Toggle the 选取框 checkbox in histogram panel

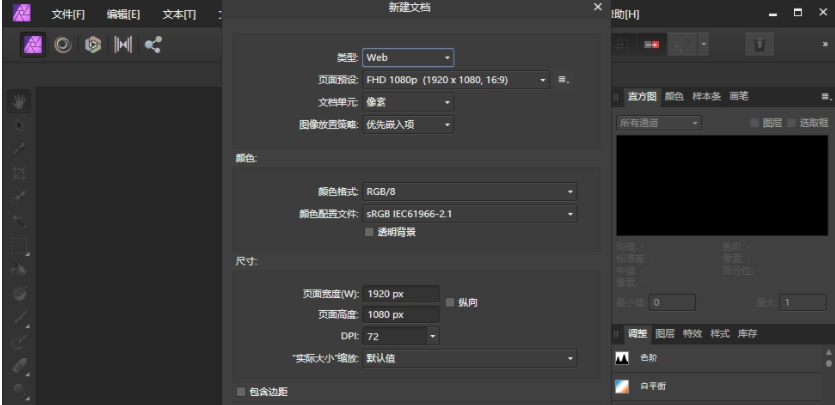coord(791,123)
